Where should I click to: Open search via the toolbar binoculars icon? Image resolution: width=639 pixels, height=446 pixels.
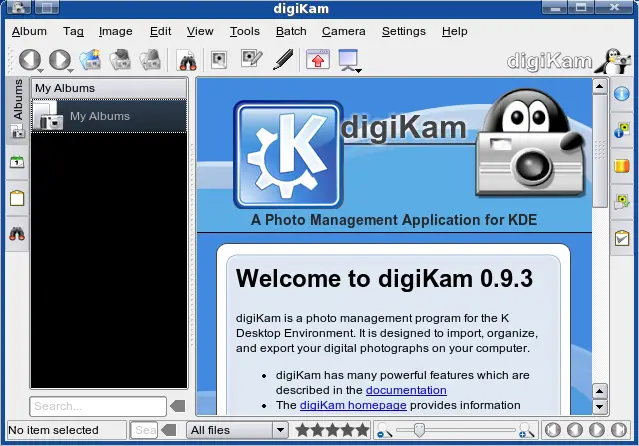187,60
